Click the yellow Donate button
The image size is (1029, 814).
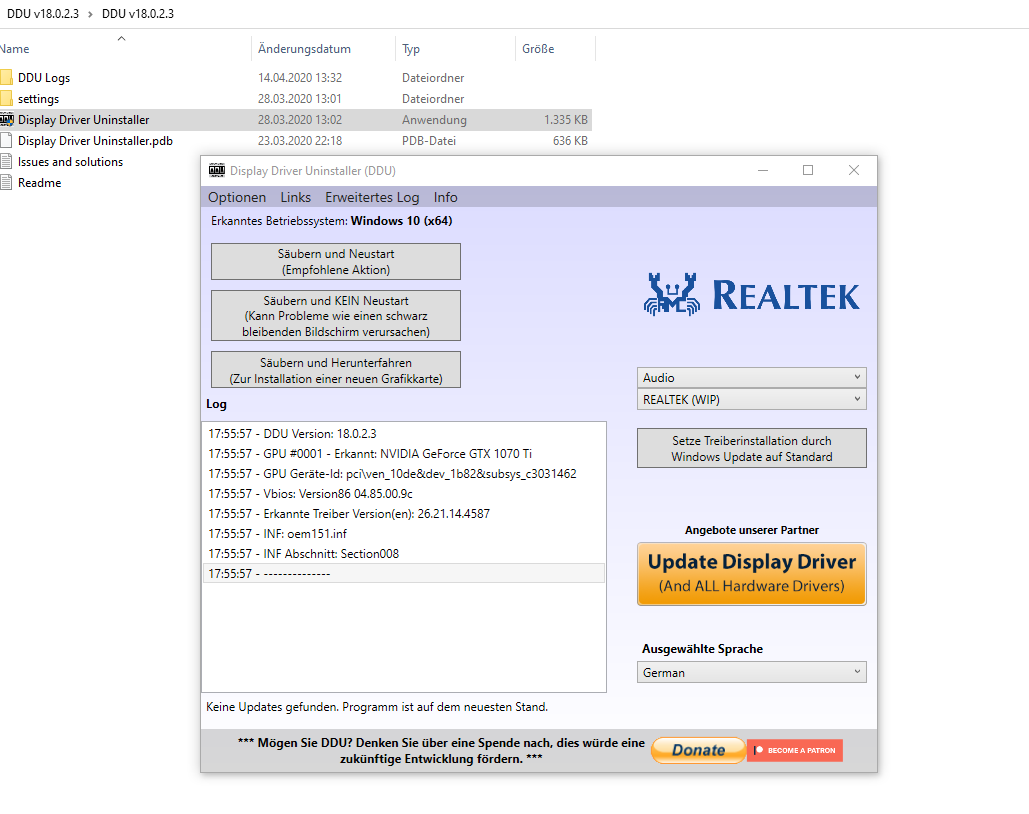(x=698, y=750)
